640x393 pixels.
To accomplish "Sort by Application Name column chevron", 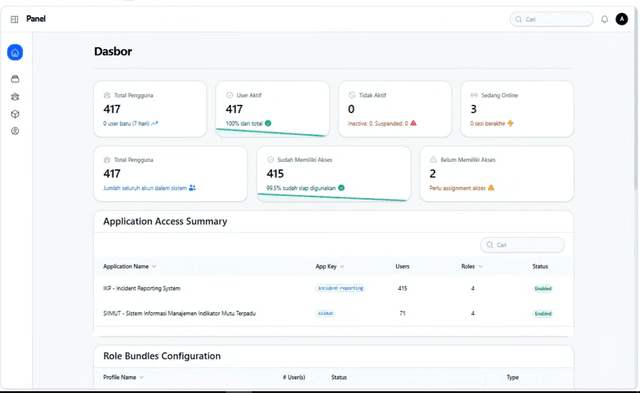I will click(x=154, y=266).
